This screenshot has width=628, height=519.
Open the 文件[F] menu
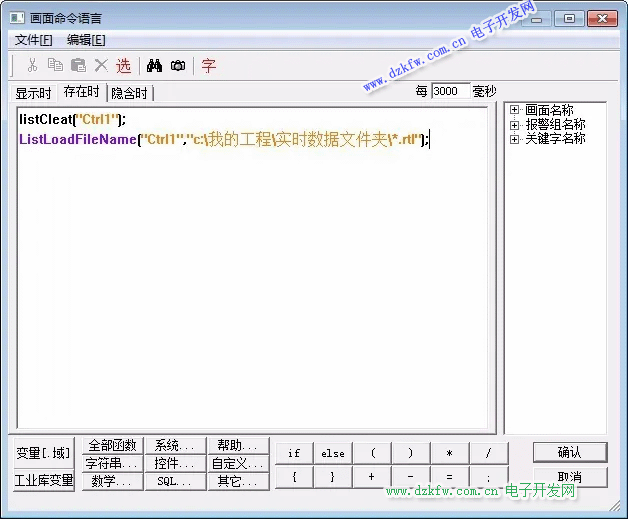(34, 40)
